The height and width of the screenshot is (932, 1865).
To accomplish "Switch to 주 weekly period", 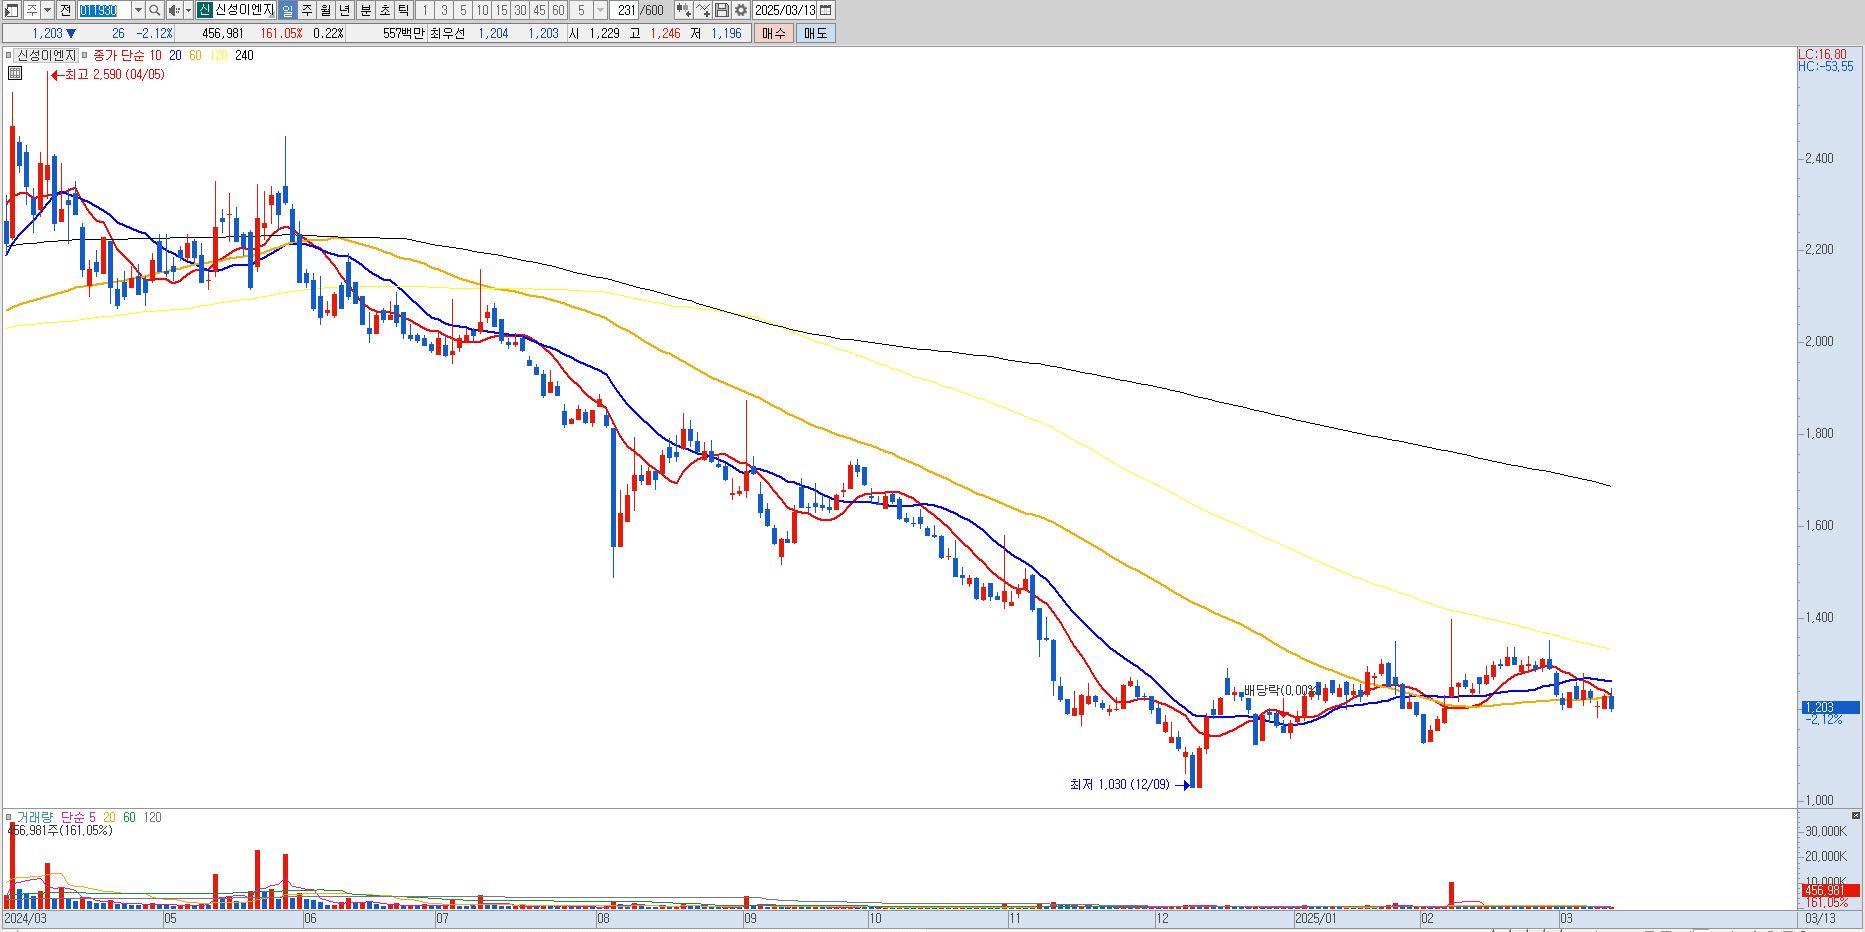I will point(307,10).
